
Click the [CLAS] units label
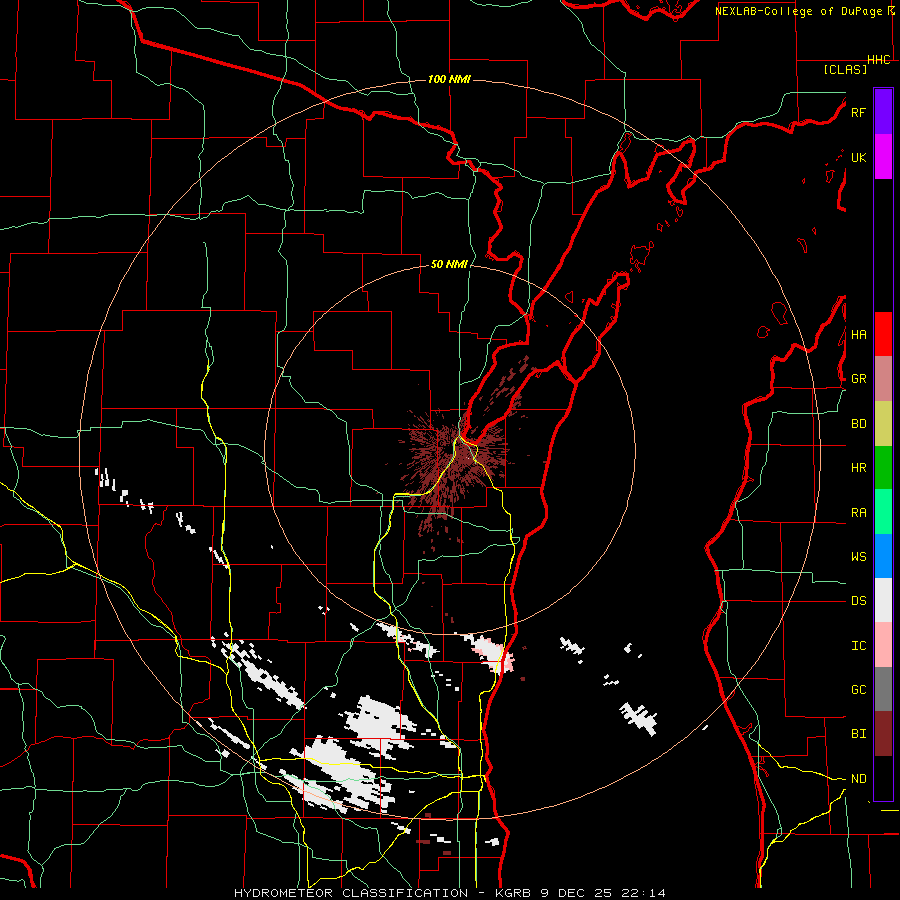coord(845,69)
